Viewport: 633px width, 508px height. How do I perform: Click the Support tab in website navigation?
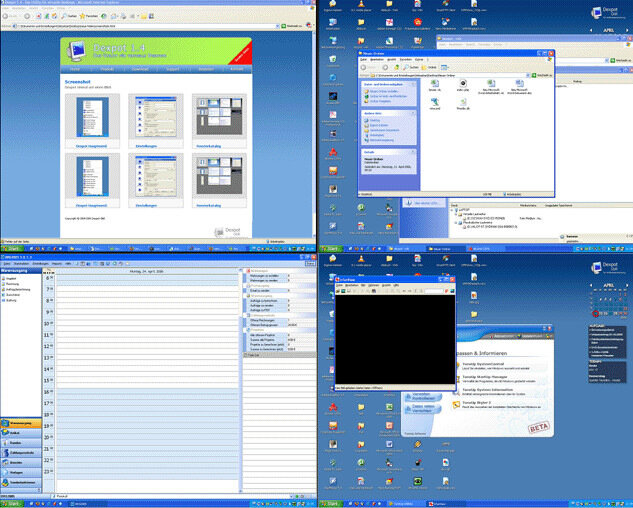click(x=174, y=69)
